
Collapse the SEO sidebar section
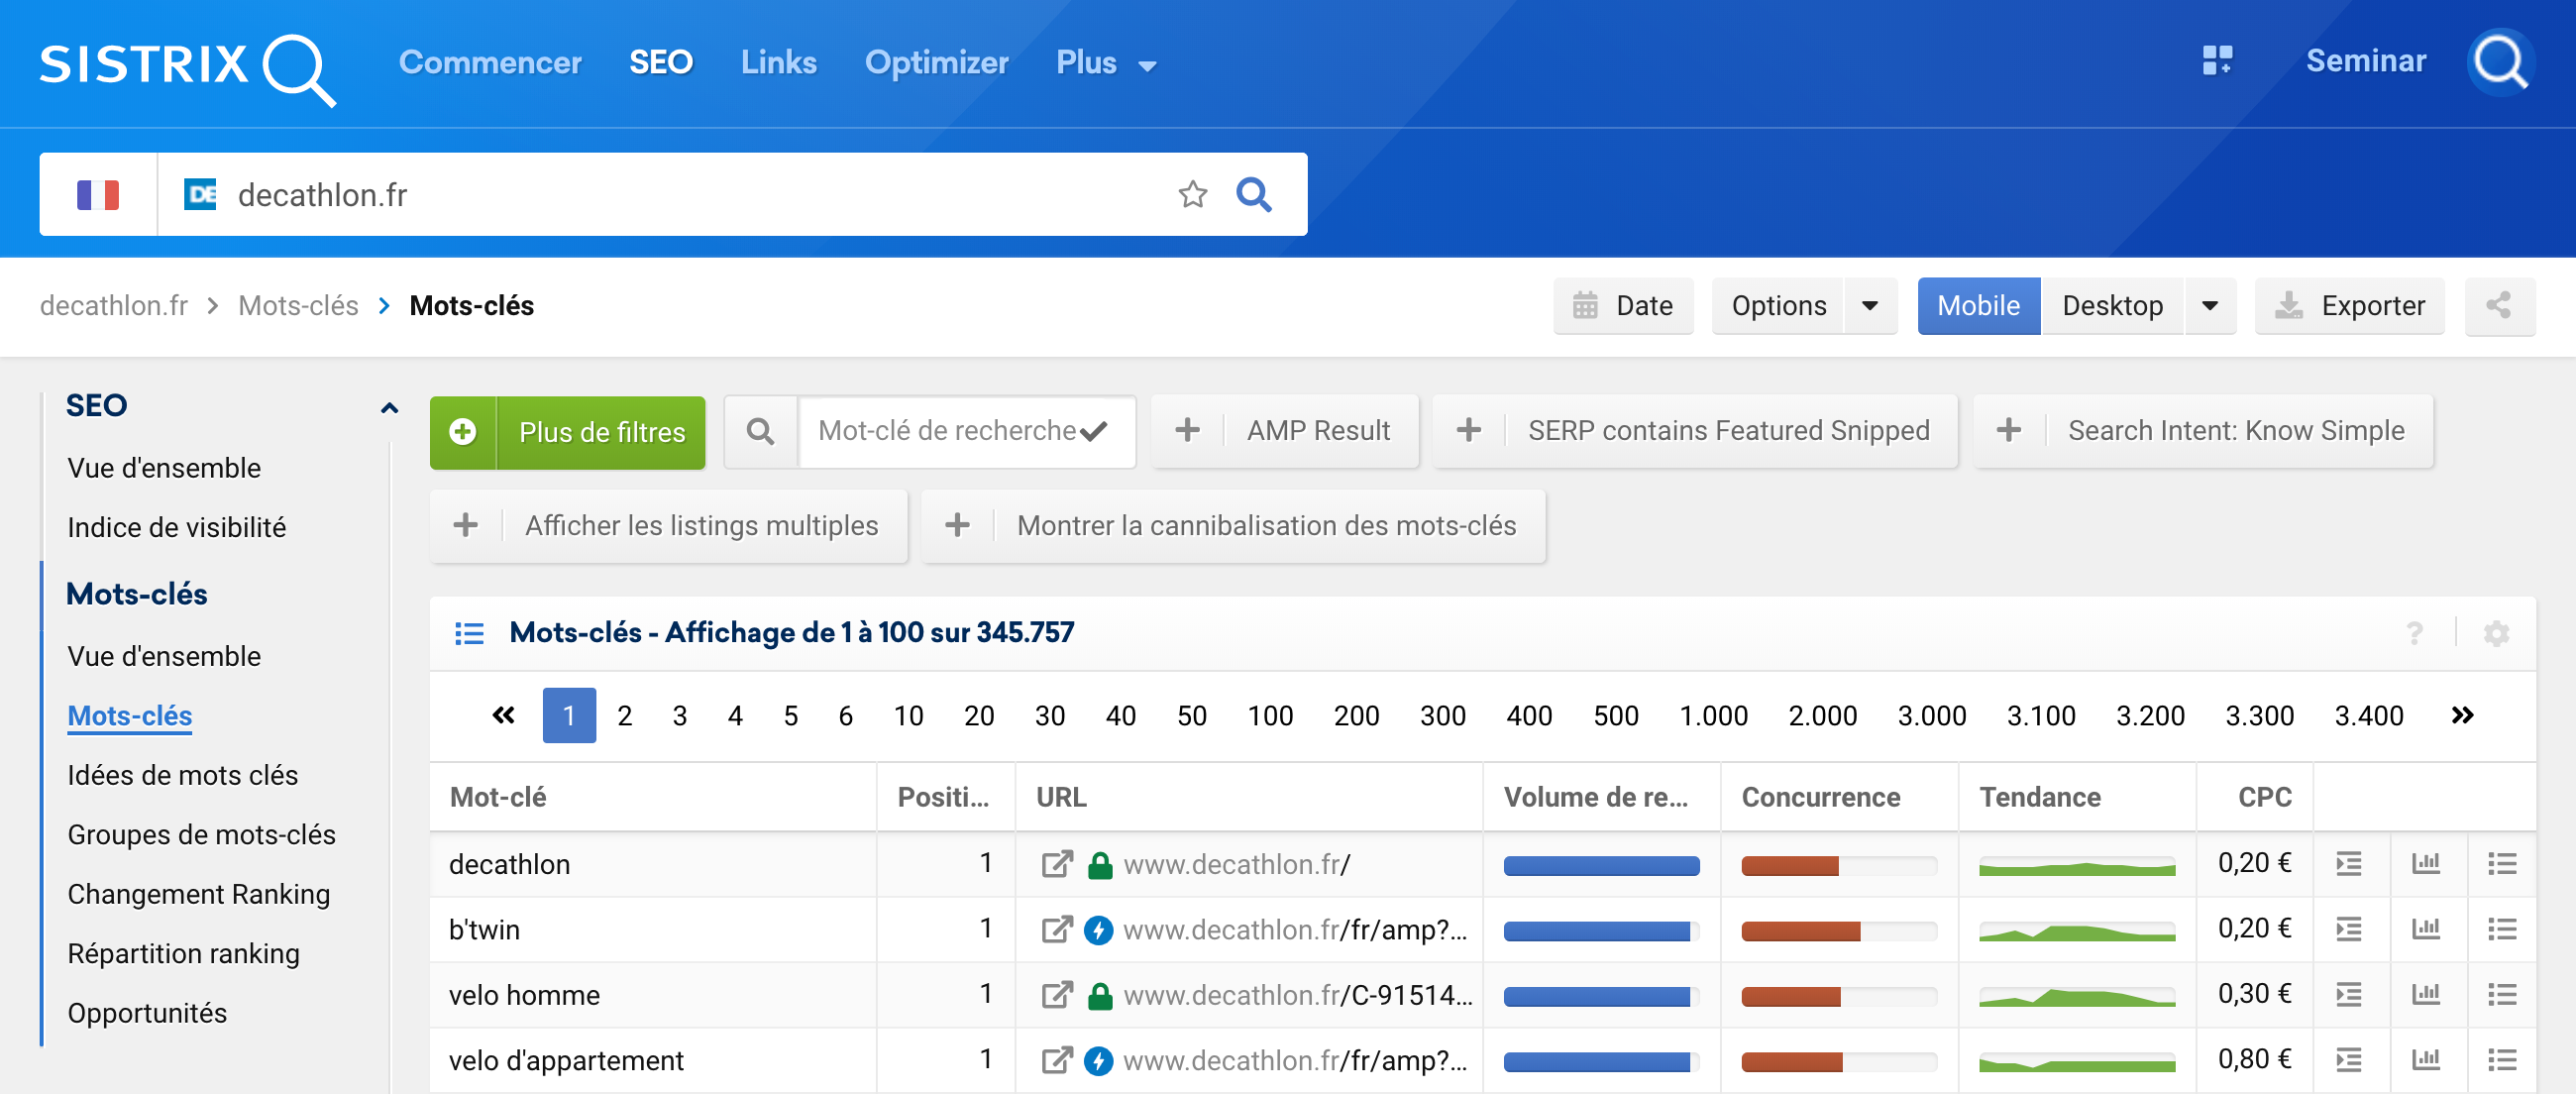(389, 407)
